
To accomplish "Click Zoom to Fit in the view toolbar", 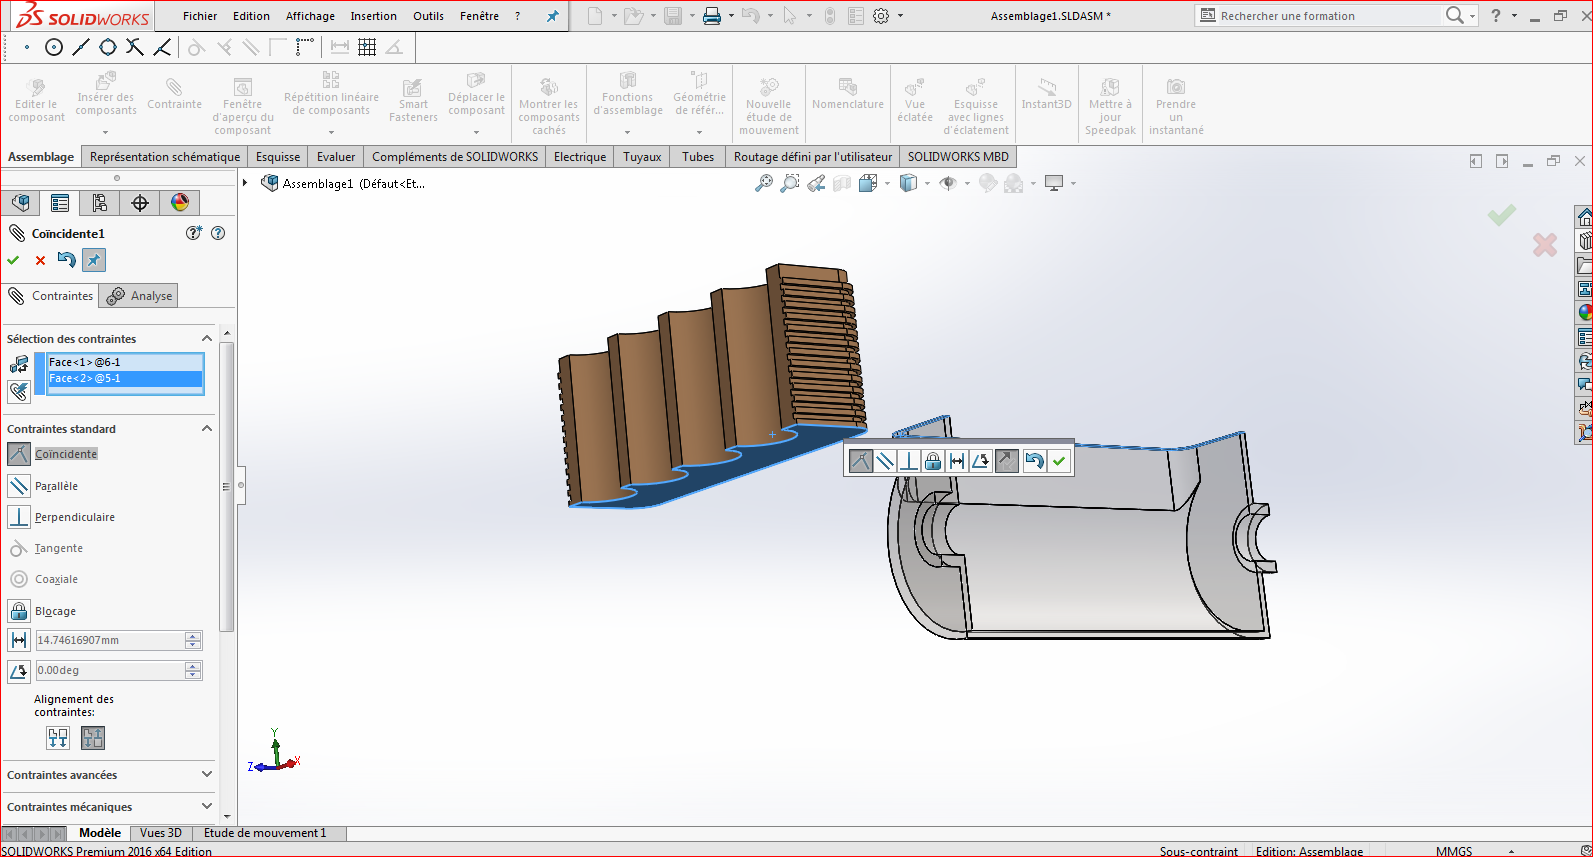I will pyautogui.click(x=764, y=183).
